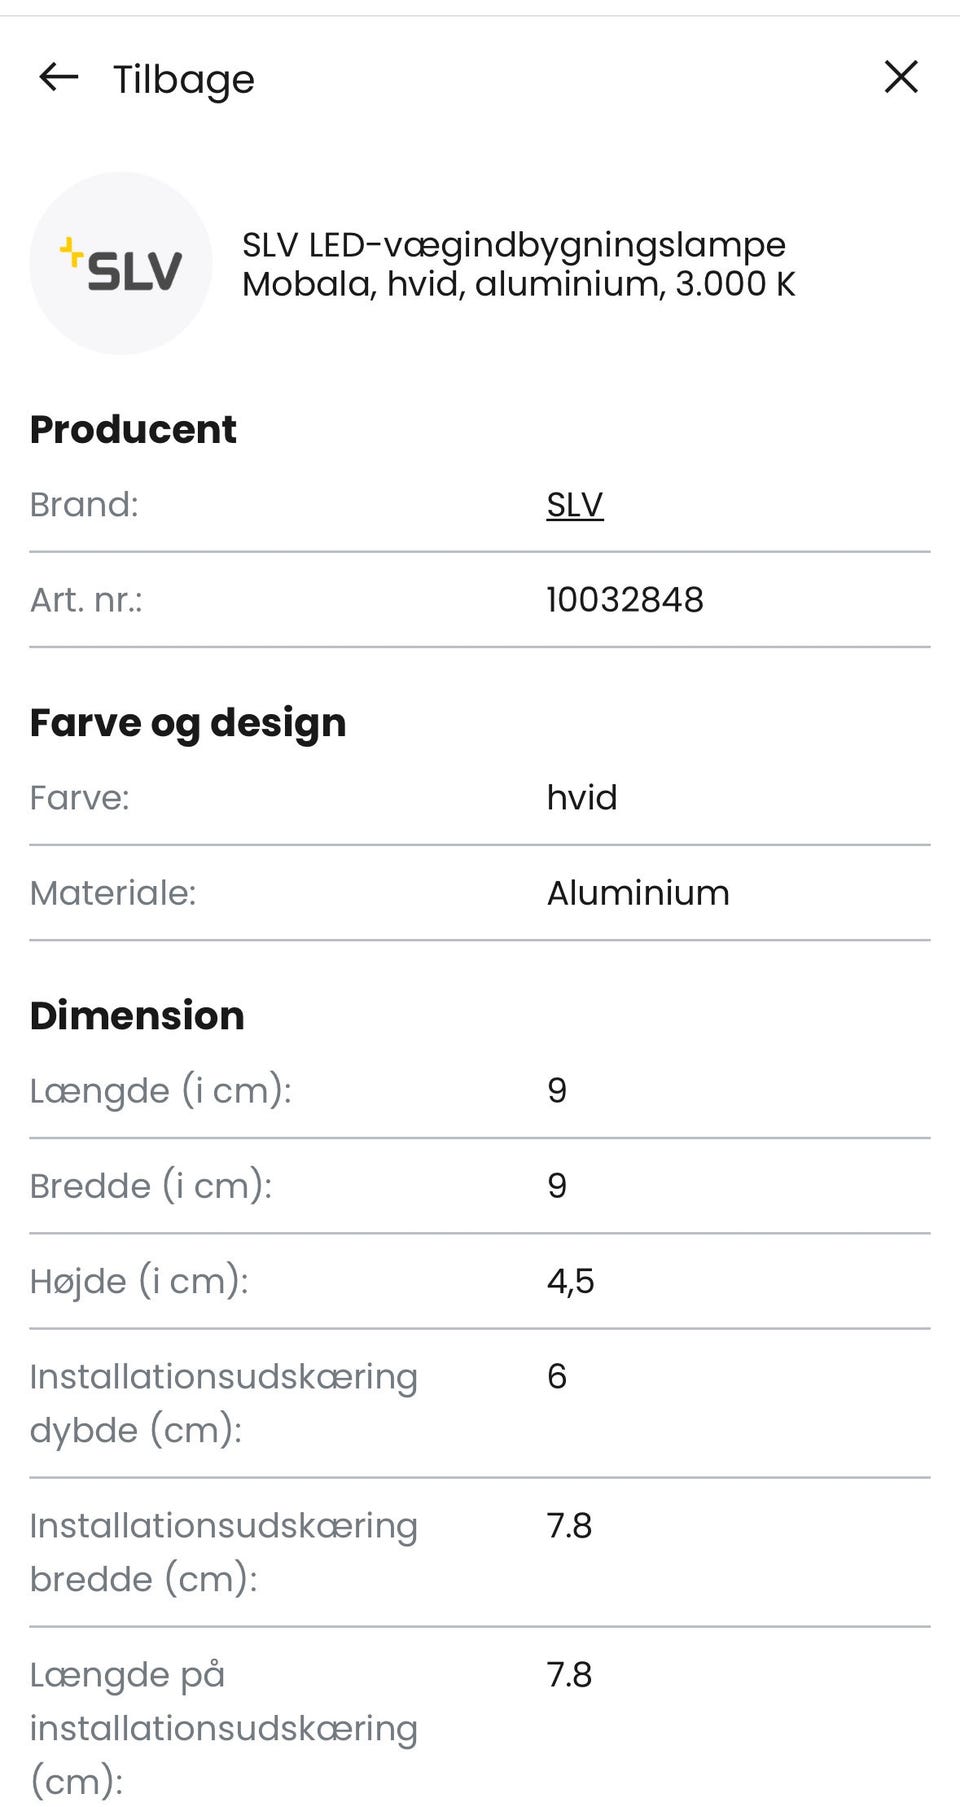Click the Brand row label
The width and height of the screenshot is (960, 1807).
click(x=84, y=505)
